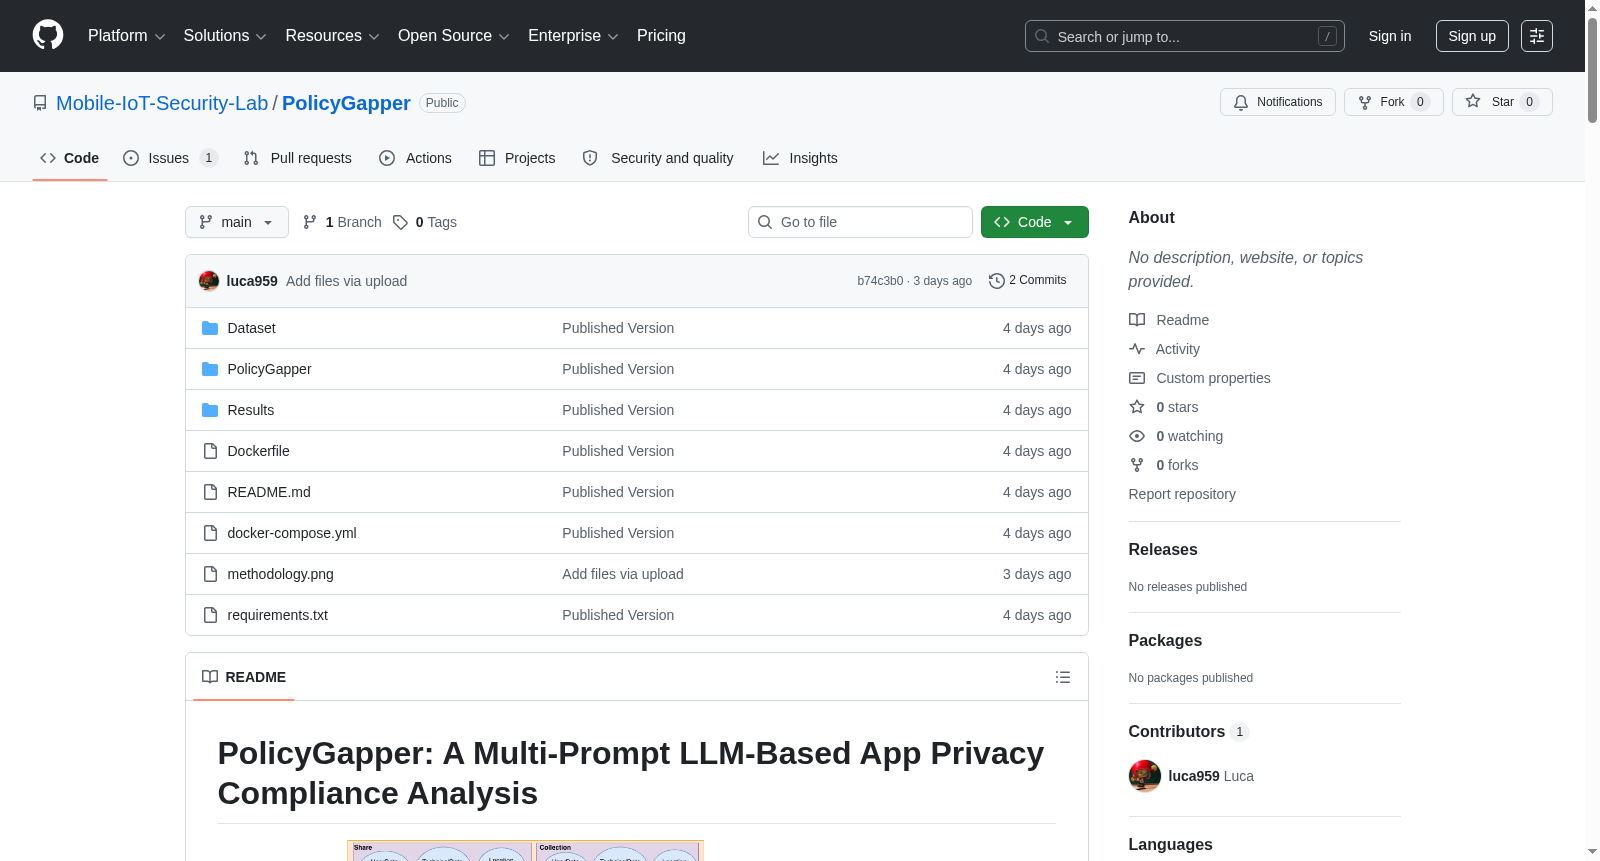View the 2 Commits history
Screen dimensions: 1600x861
[x=1027, y=281]
